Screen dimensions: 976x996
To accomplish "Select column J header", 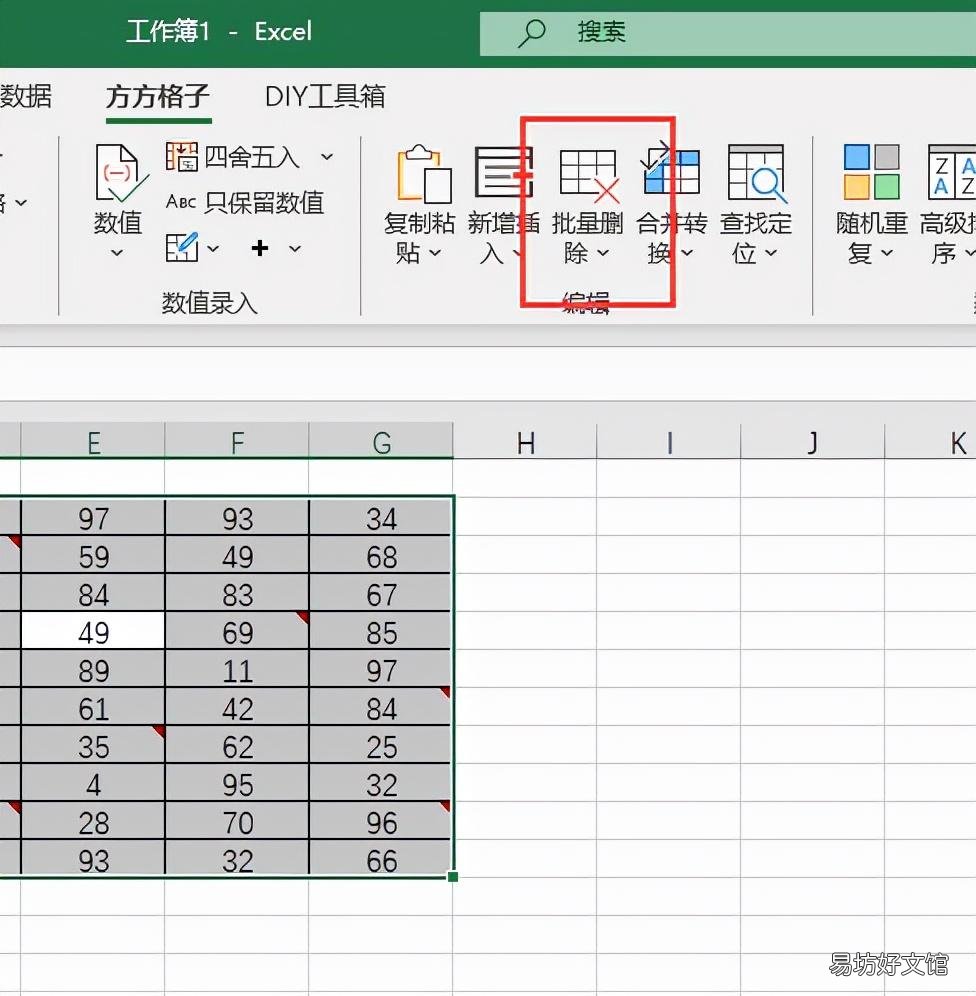I will click(813, 441).
